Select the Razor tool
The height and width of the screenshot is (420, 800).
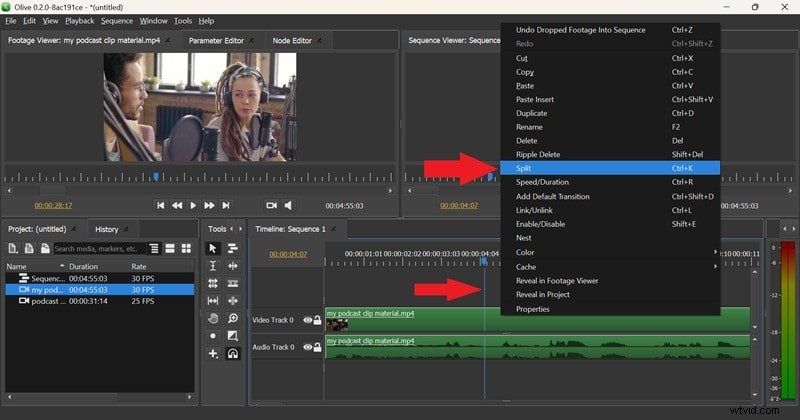click(x=233, y=283)
